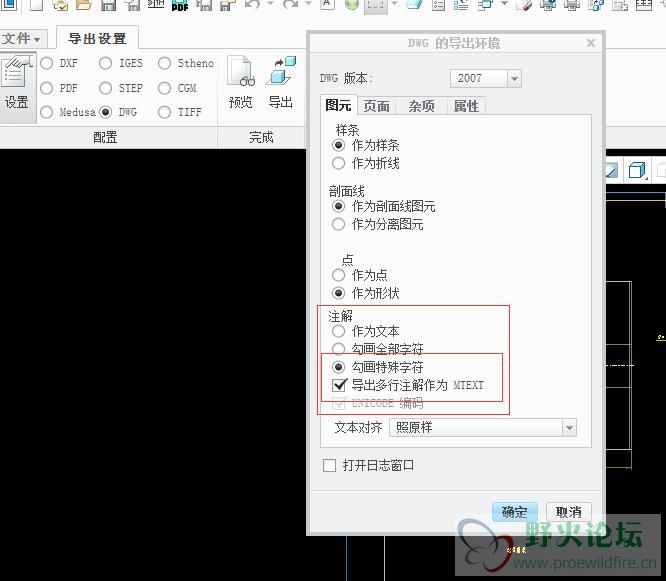666x581 pixels.
Task: Toggle 导出多行注解作为 MTEXT checkbox
Action: point(339,385)
